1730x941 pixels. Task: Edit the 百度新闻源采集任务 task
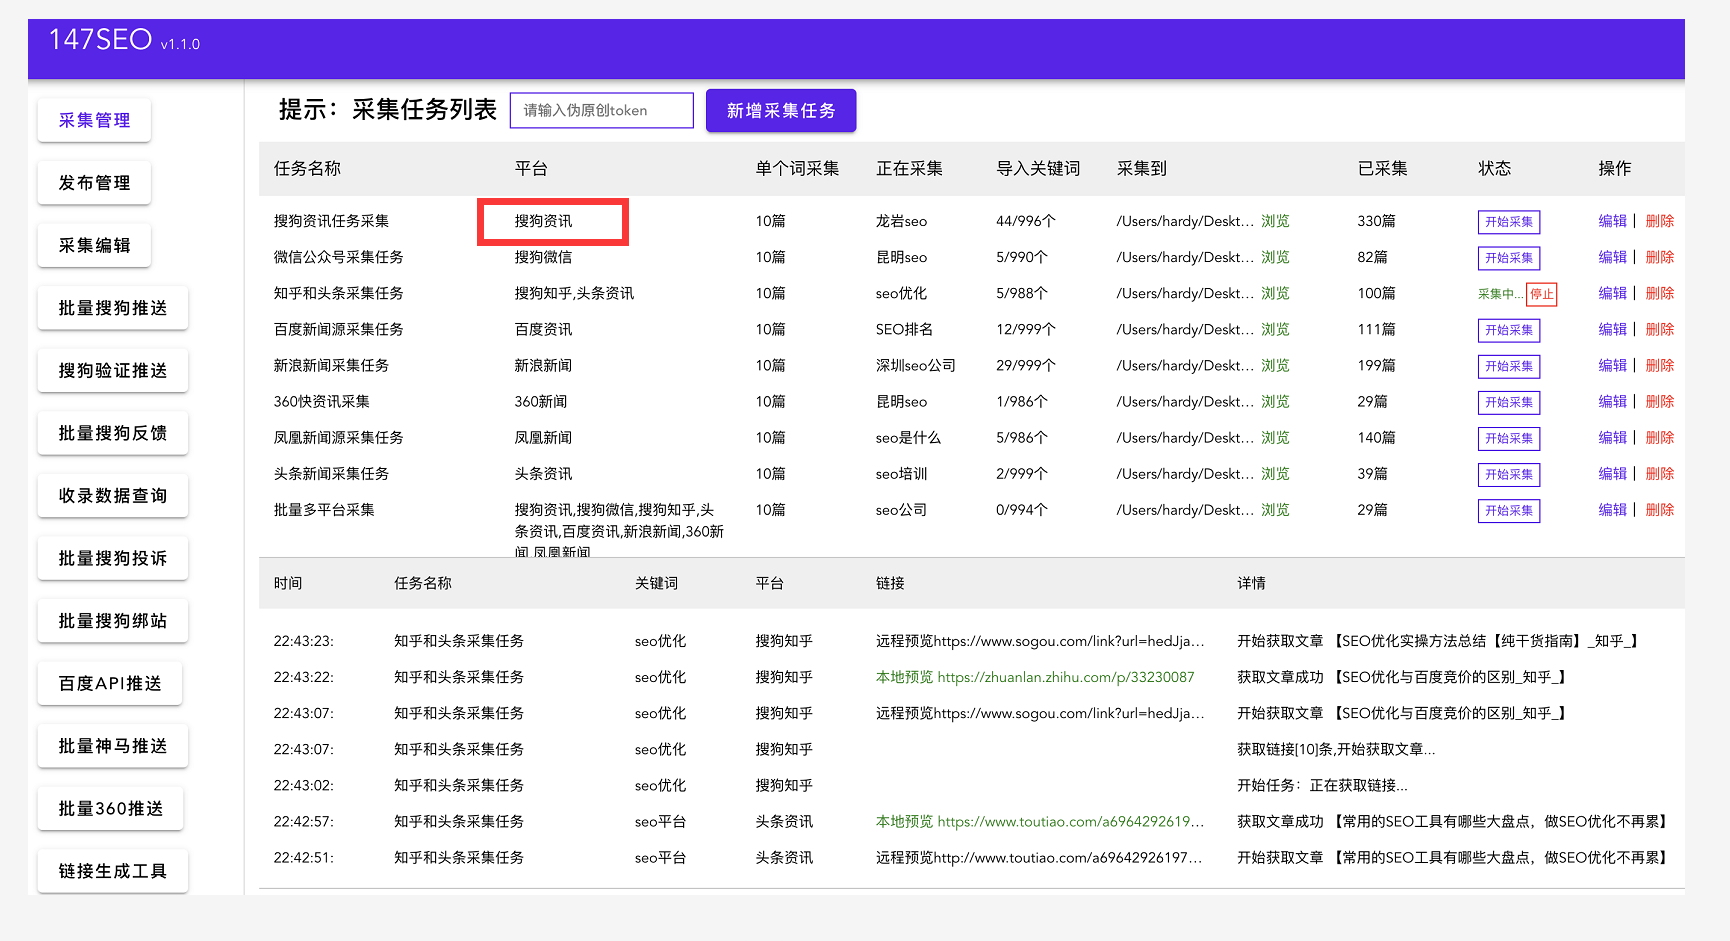[1612, 329]
